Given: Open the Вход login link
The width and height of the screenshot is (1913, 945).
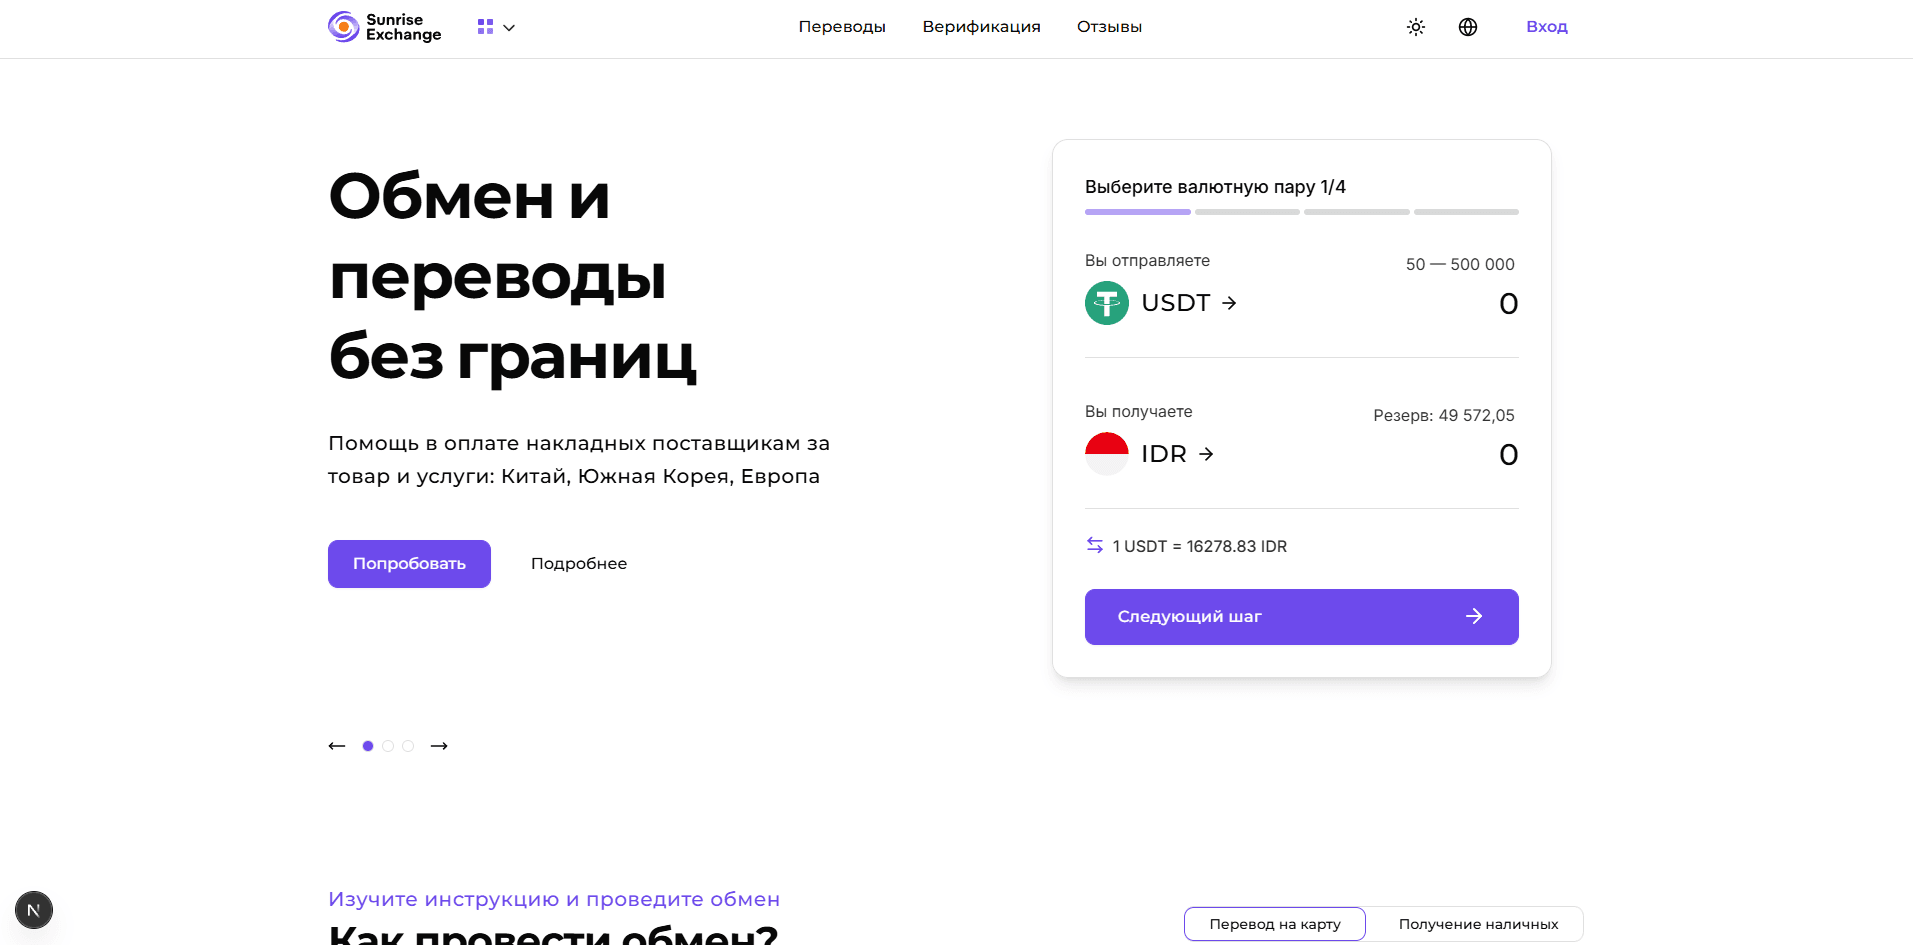Looking at the screenshot, I should click(x=1546, y=27).
